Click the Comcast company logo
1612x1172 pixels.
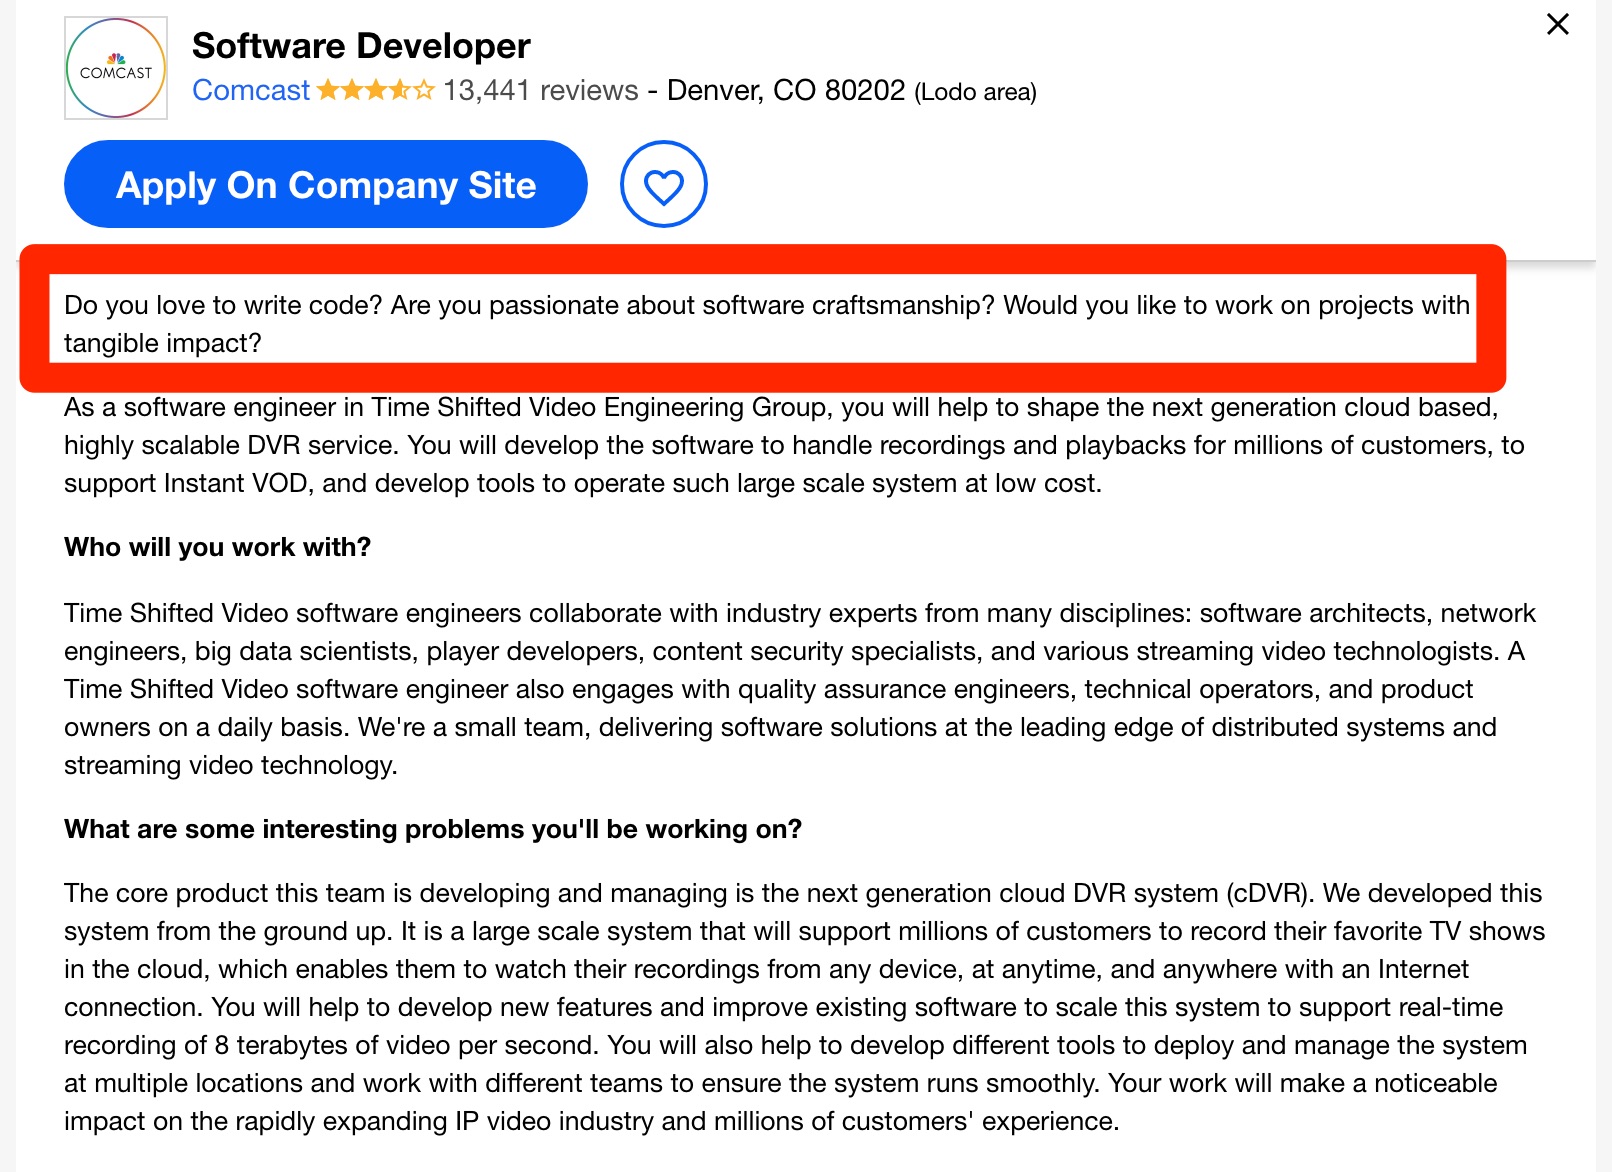coord(115,68)
